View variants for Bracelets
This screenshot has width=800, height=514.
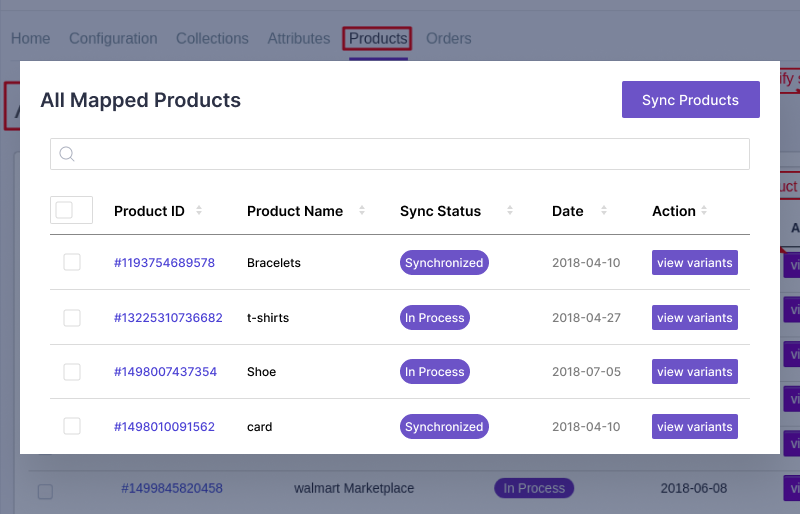pyautogui.click(x=695, y=263)
